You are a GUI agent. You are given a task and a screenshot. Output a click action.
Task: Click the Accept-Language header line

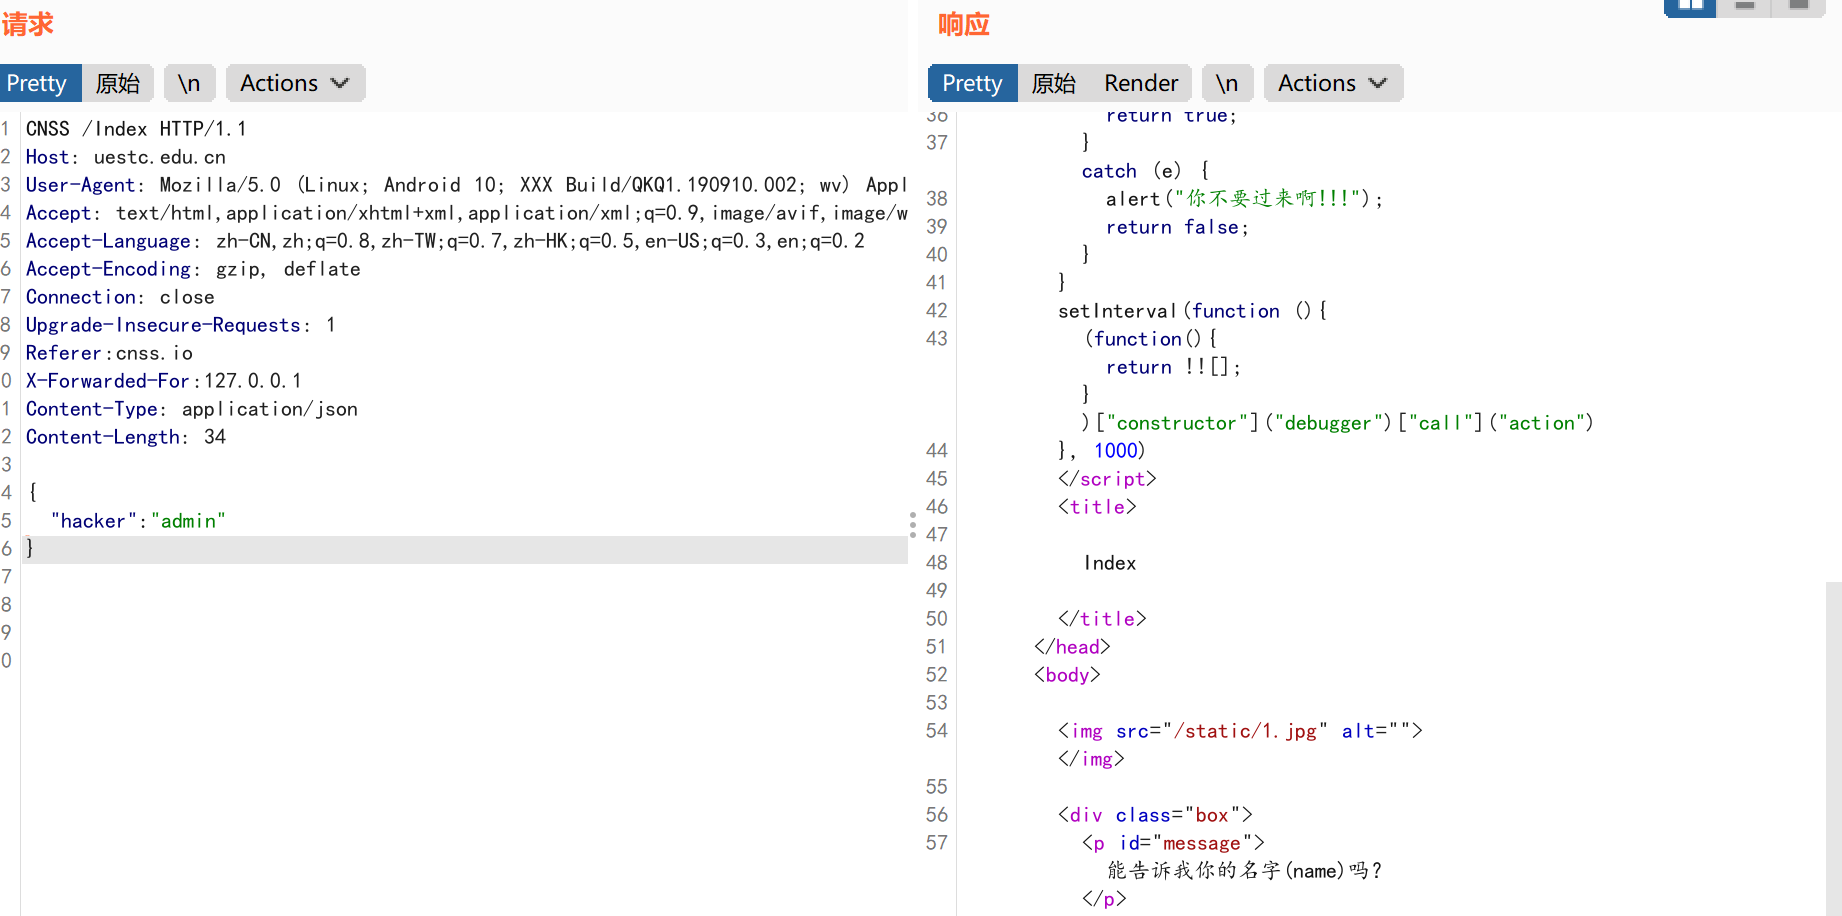click(x=445, y=241)
